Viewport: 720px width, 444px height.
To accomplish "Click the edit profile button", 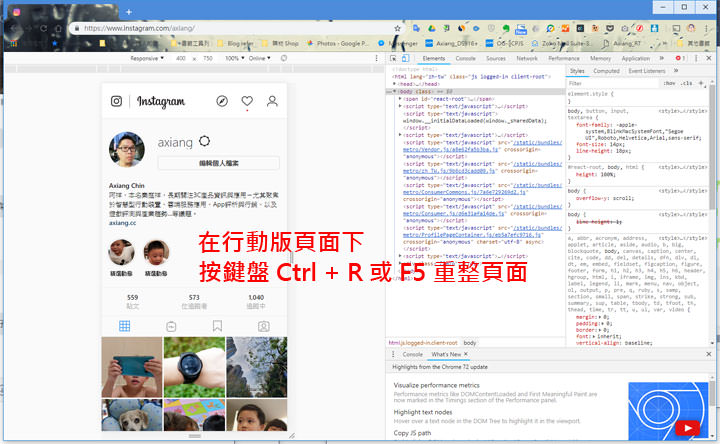I will coord(219,163).
